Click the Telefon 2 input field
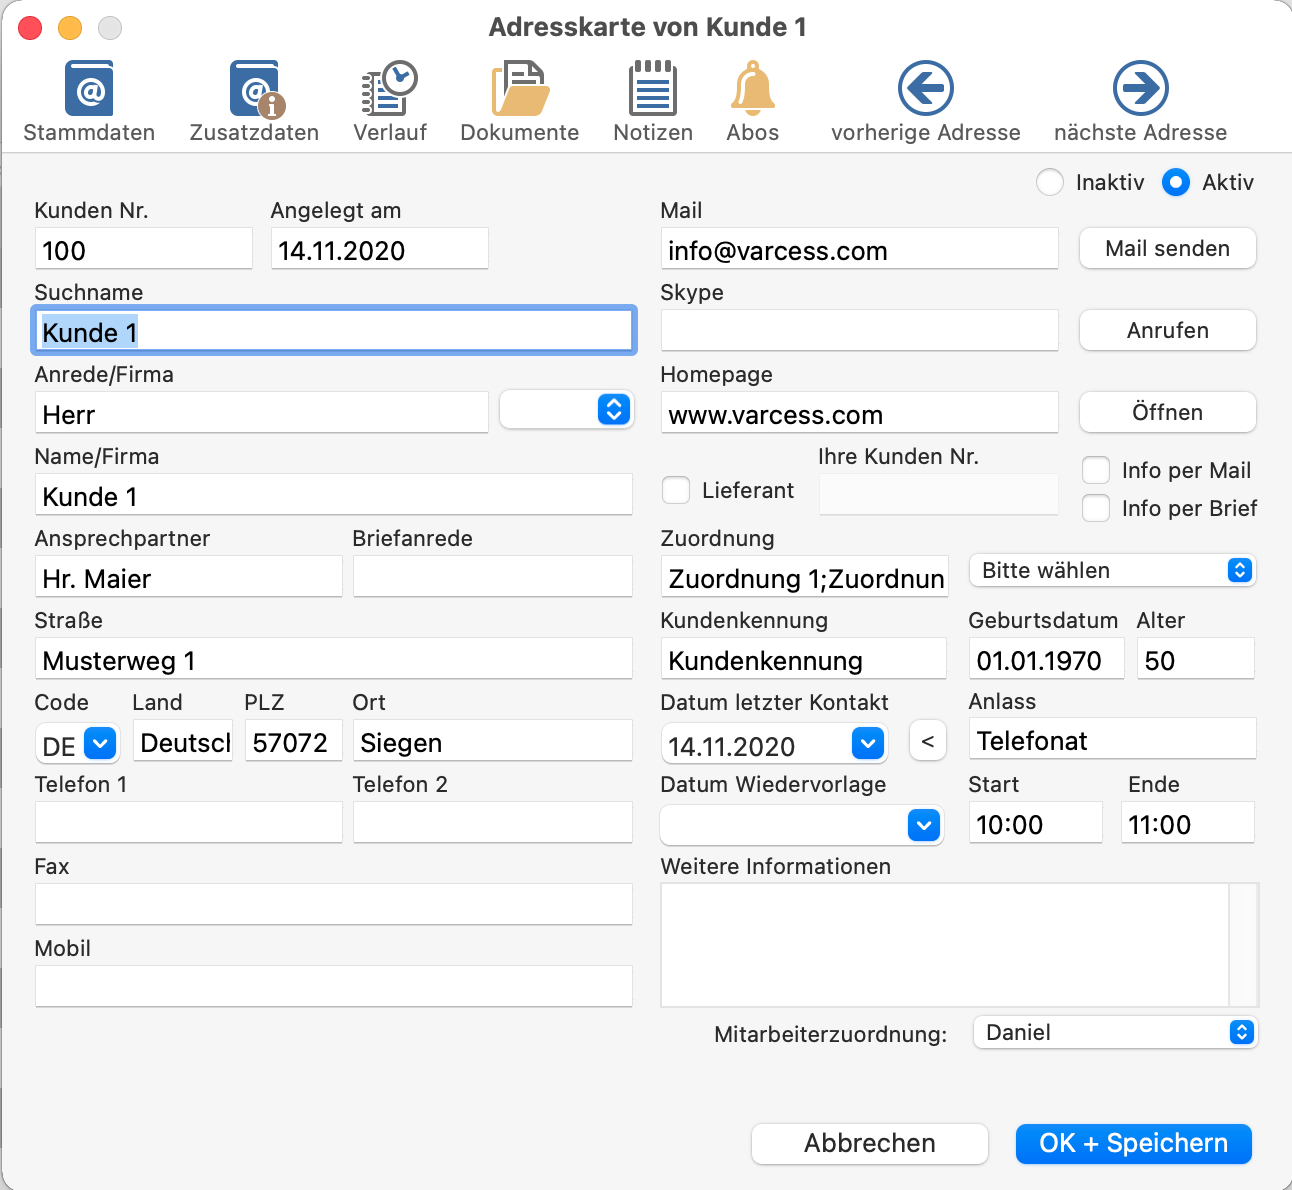Viewport: 1292px width, 1190px height. click(493, 822)
